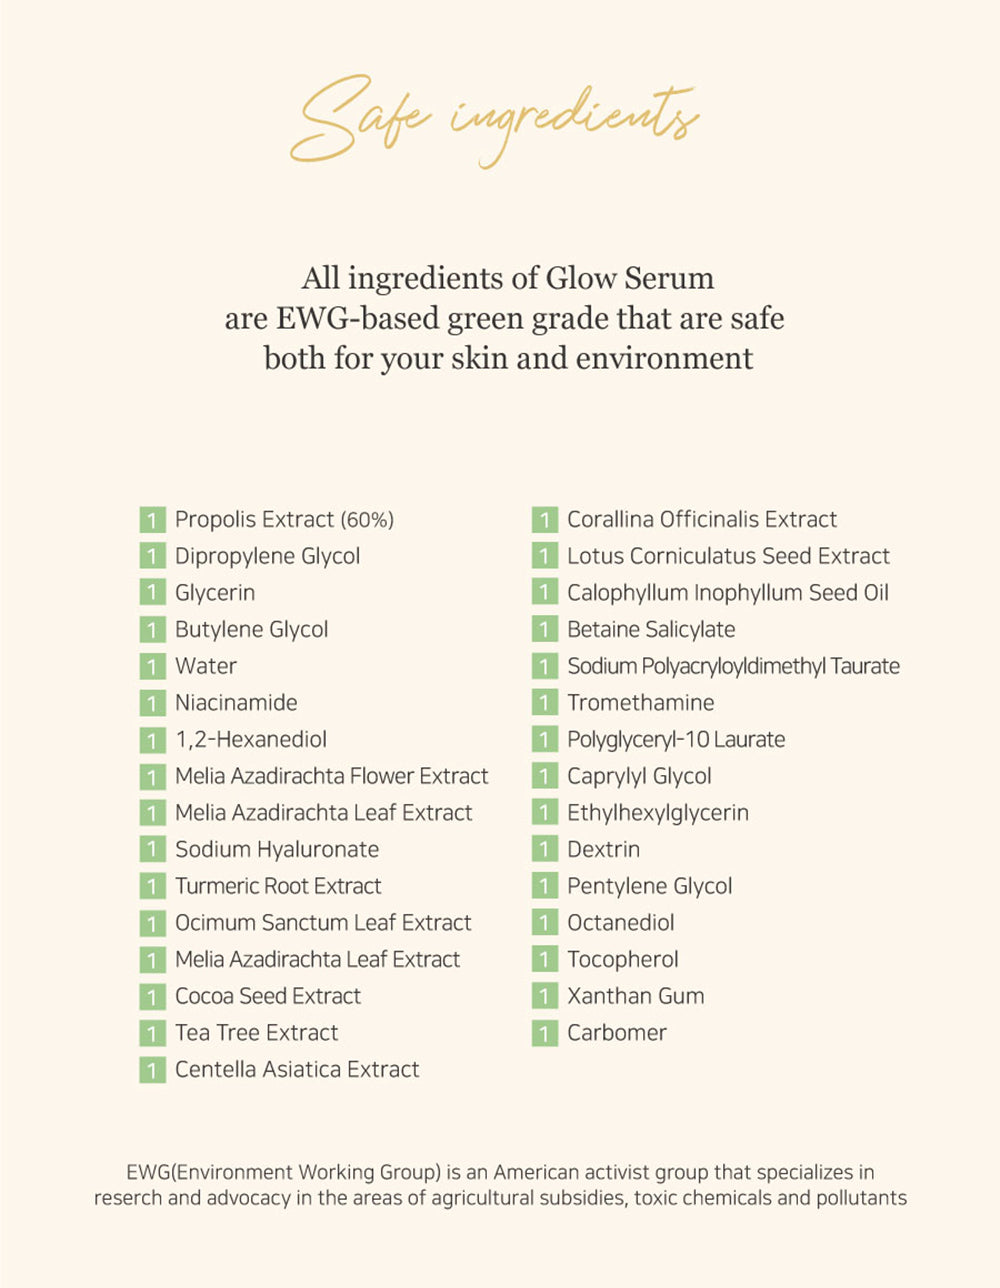This screenshot has width=1000, height=1288.
Task: Click the green badge beside Tromethamine
Action: [x=544, y=703]
